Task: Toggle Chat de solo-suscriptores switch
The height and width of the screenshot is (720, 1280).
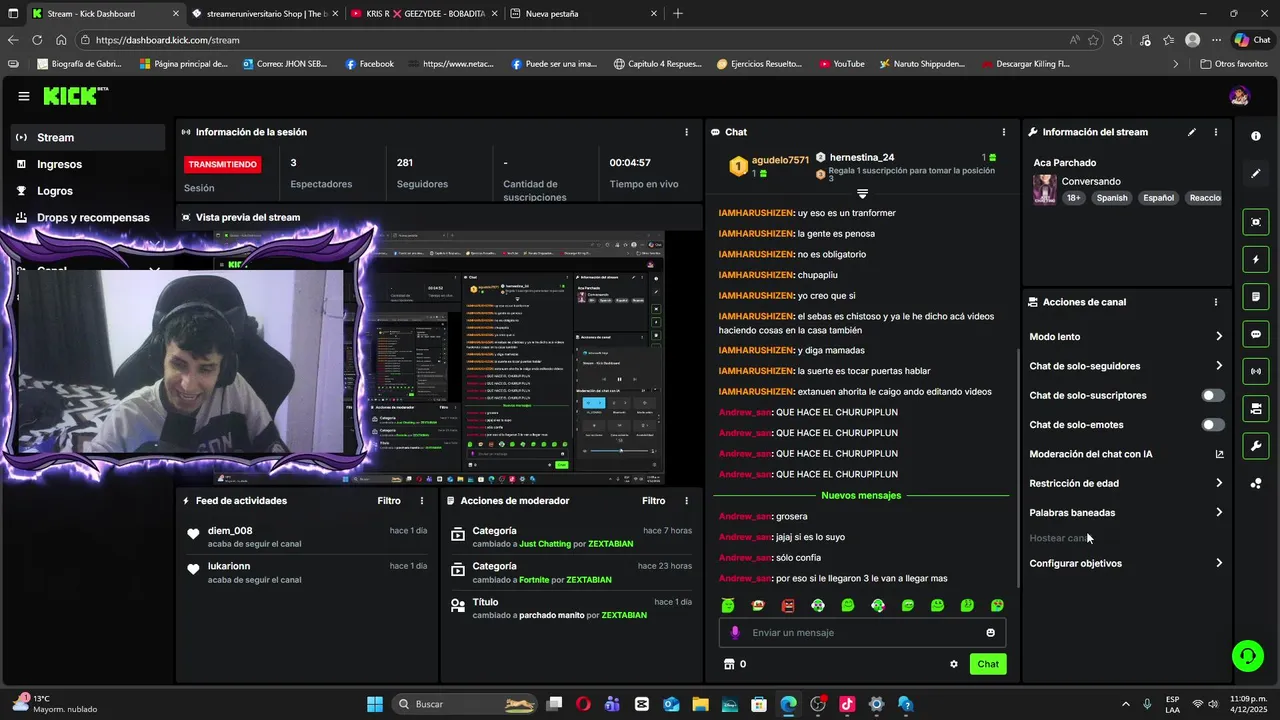Action: coord(1212,395)
